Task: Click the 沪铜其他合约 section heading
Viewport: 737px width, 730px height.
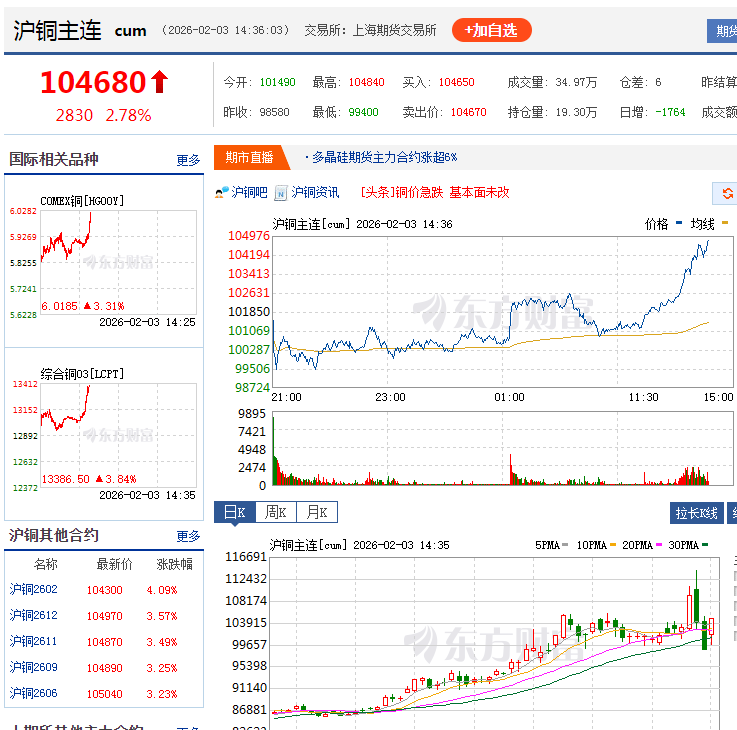Action: 54,535
